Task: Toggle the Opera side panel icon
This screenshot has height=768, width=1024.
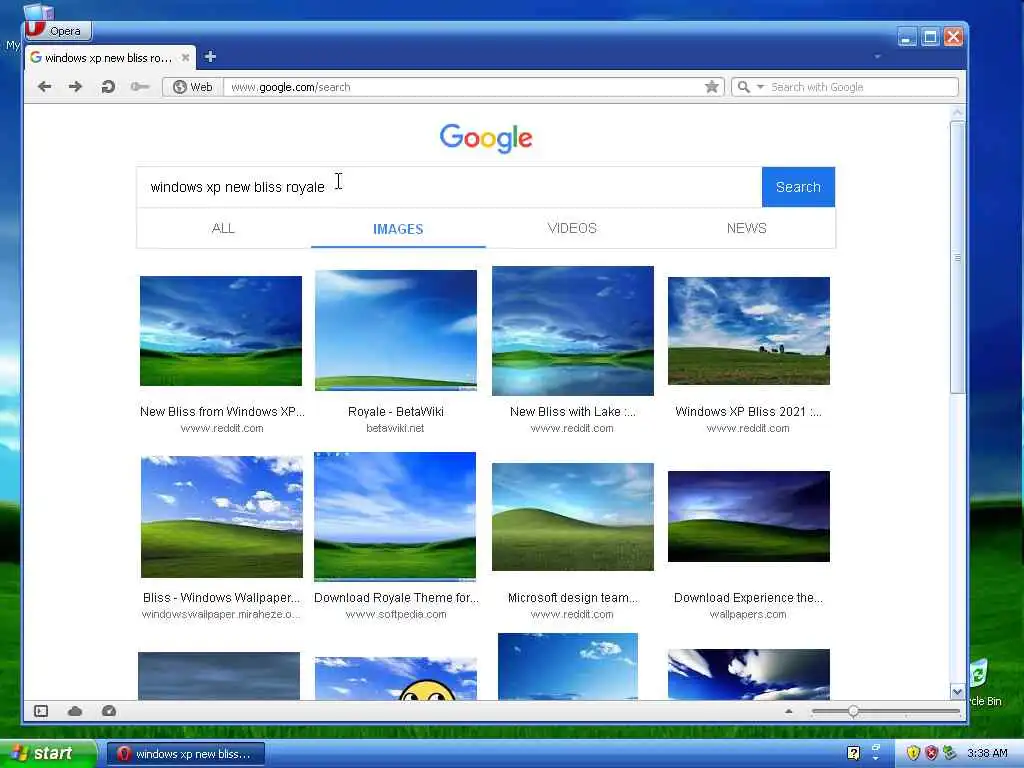Action: (41, 711)
